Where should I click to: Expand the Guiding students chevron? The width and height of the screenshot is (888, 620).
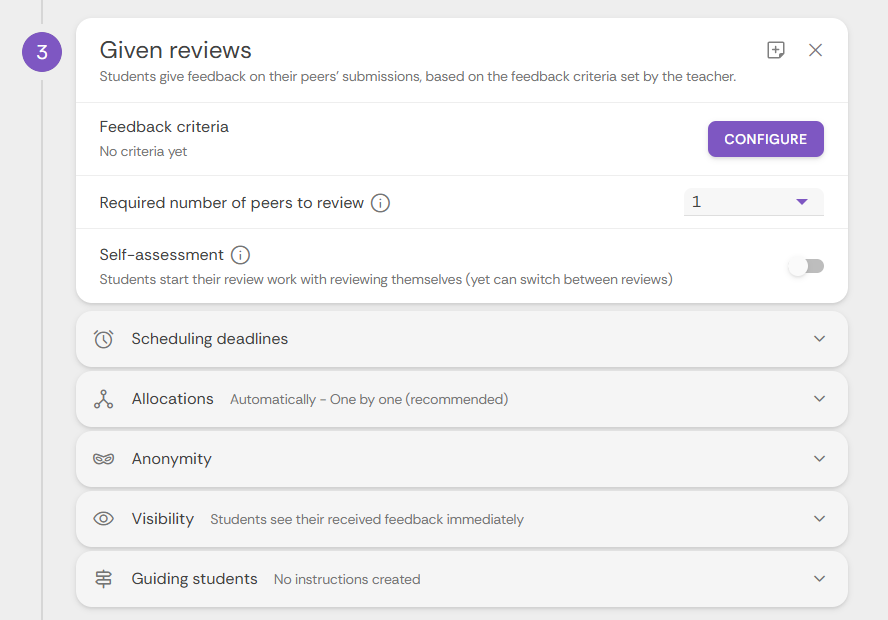[x=819, y=579]
